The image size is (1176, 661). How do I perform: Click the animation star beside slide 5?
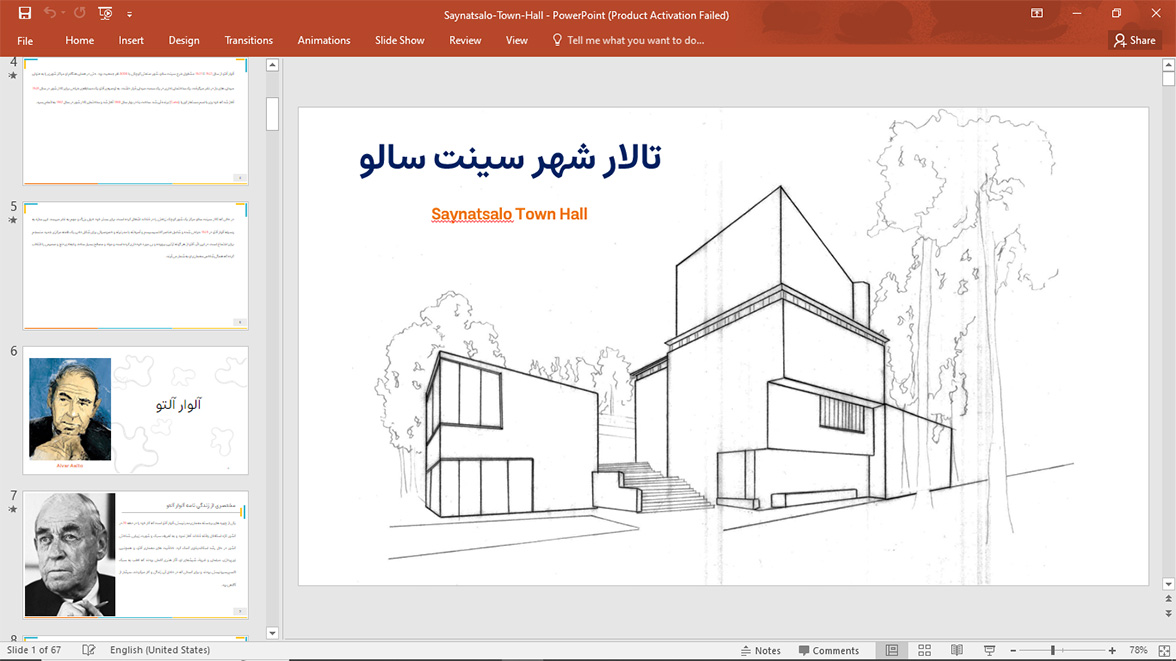[x=13, y=220]
